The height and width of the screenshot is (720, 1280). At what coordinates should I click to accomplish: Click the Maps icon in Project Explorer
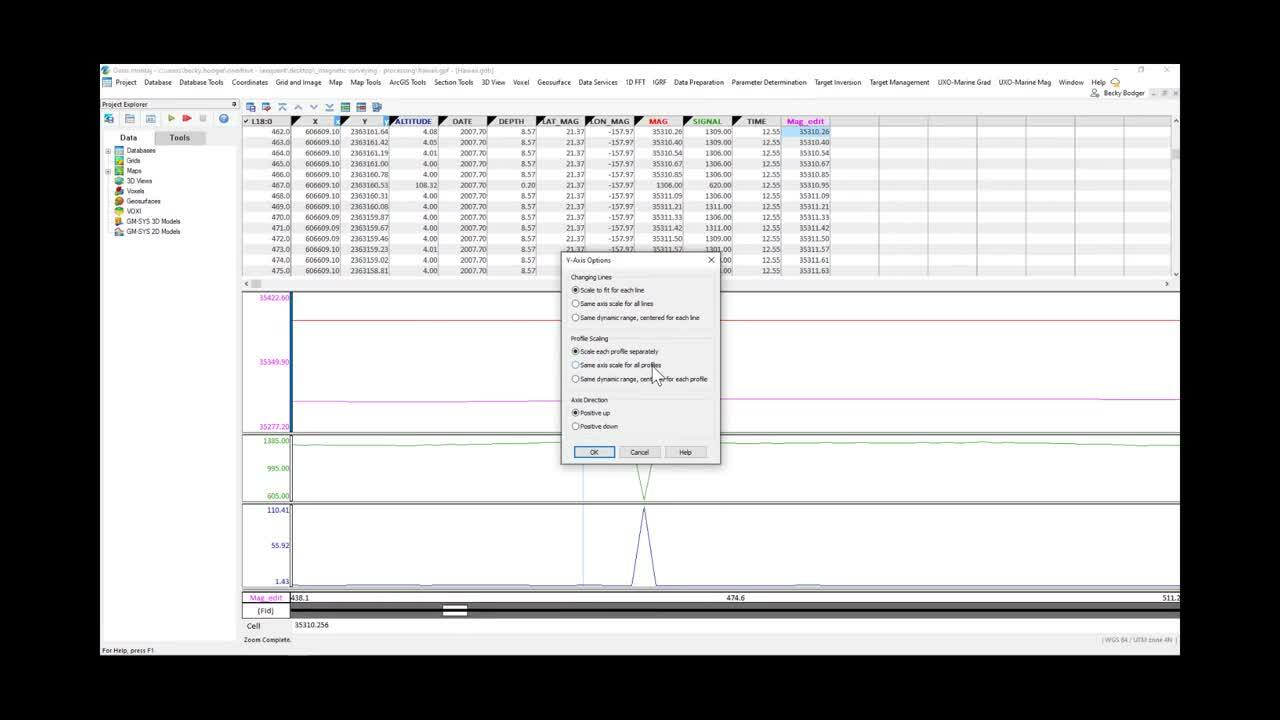(x=119, y=171)
